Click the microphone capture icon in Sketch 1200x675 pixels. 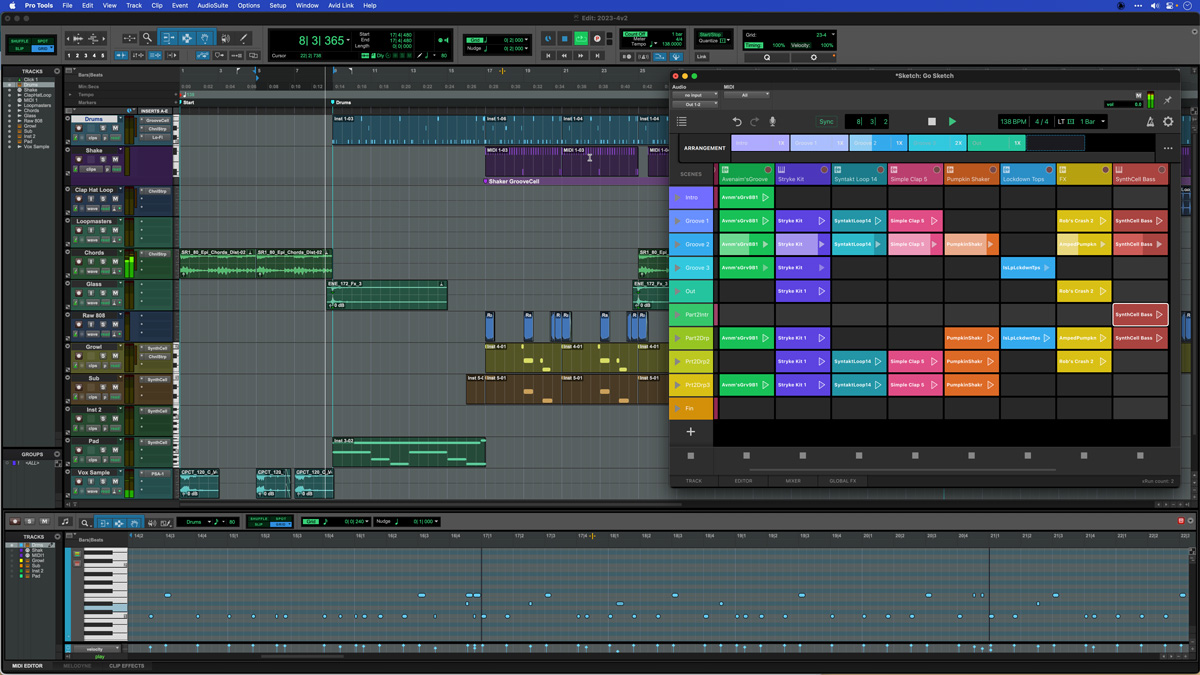(774, 121)
